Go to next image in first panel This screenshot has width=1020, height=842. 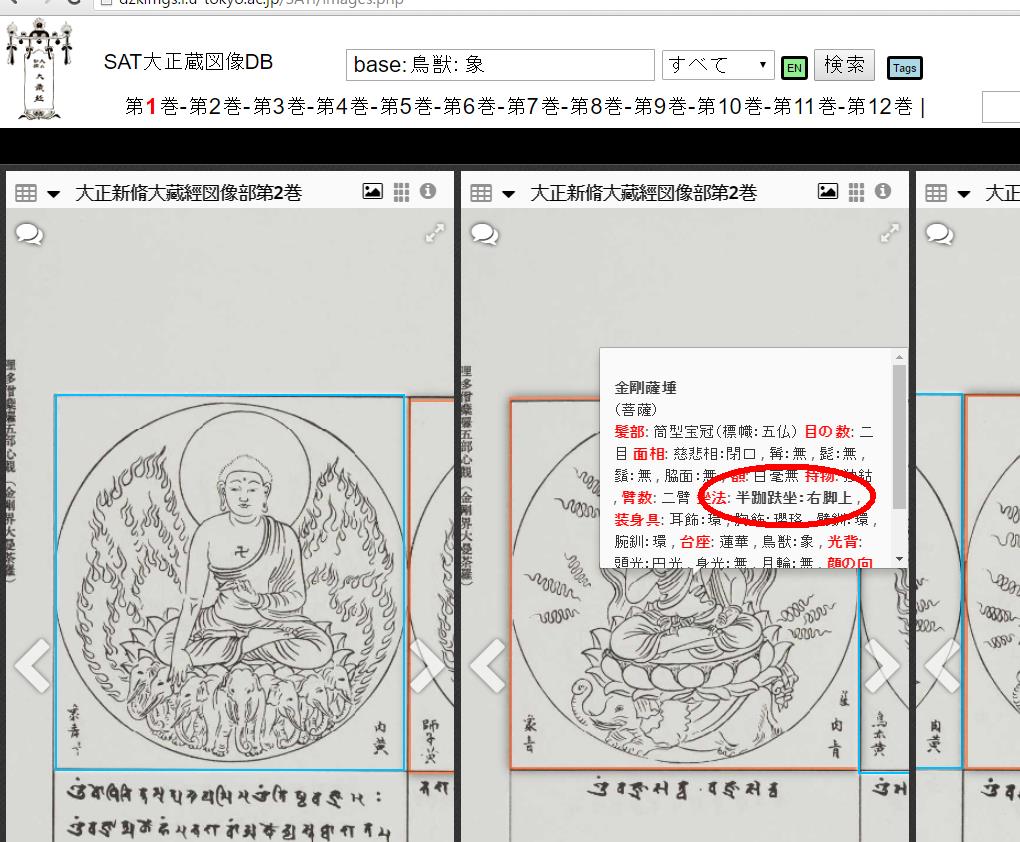(x=427, y=665)
